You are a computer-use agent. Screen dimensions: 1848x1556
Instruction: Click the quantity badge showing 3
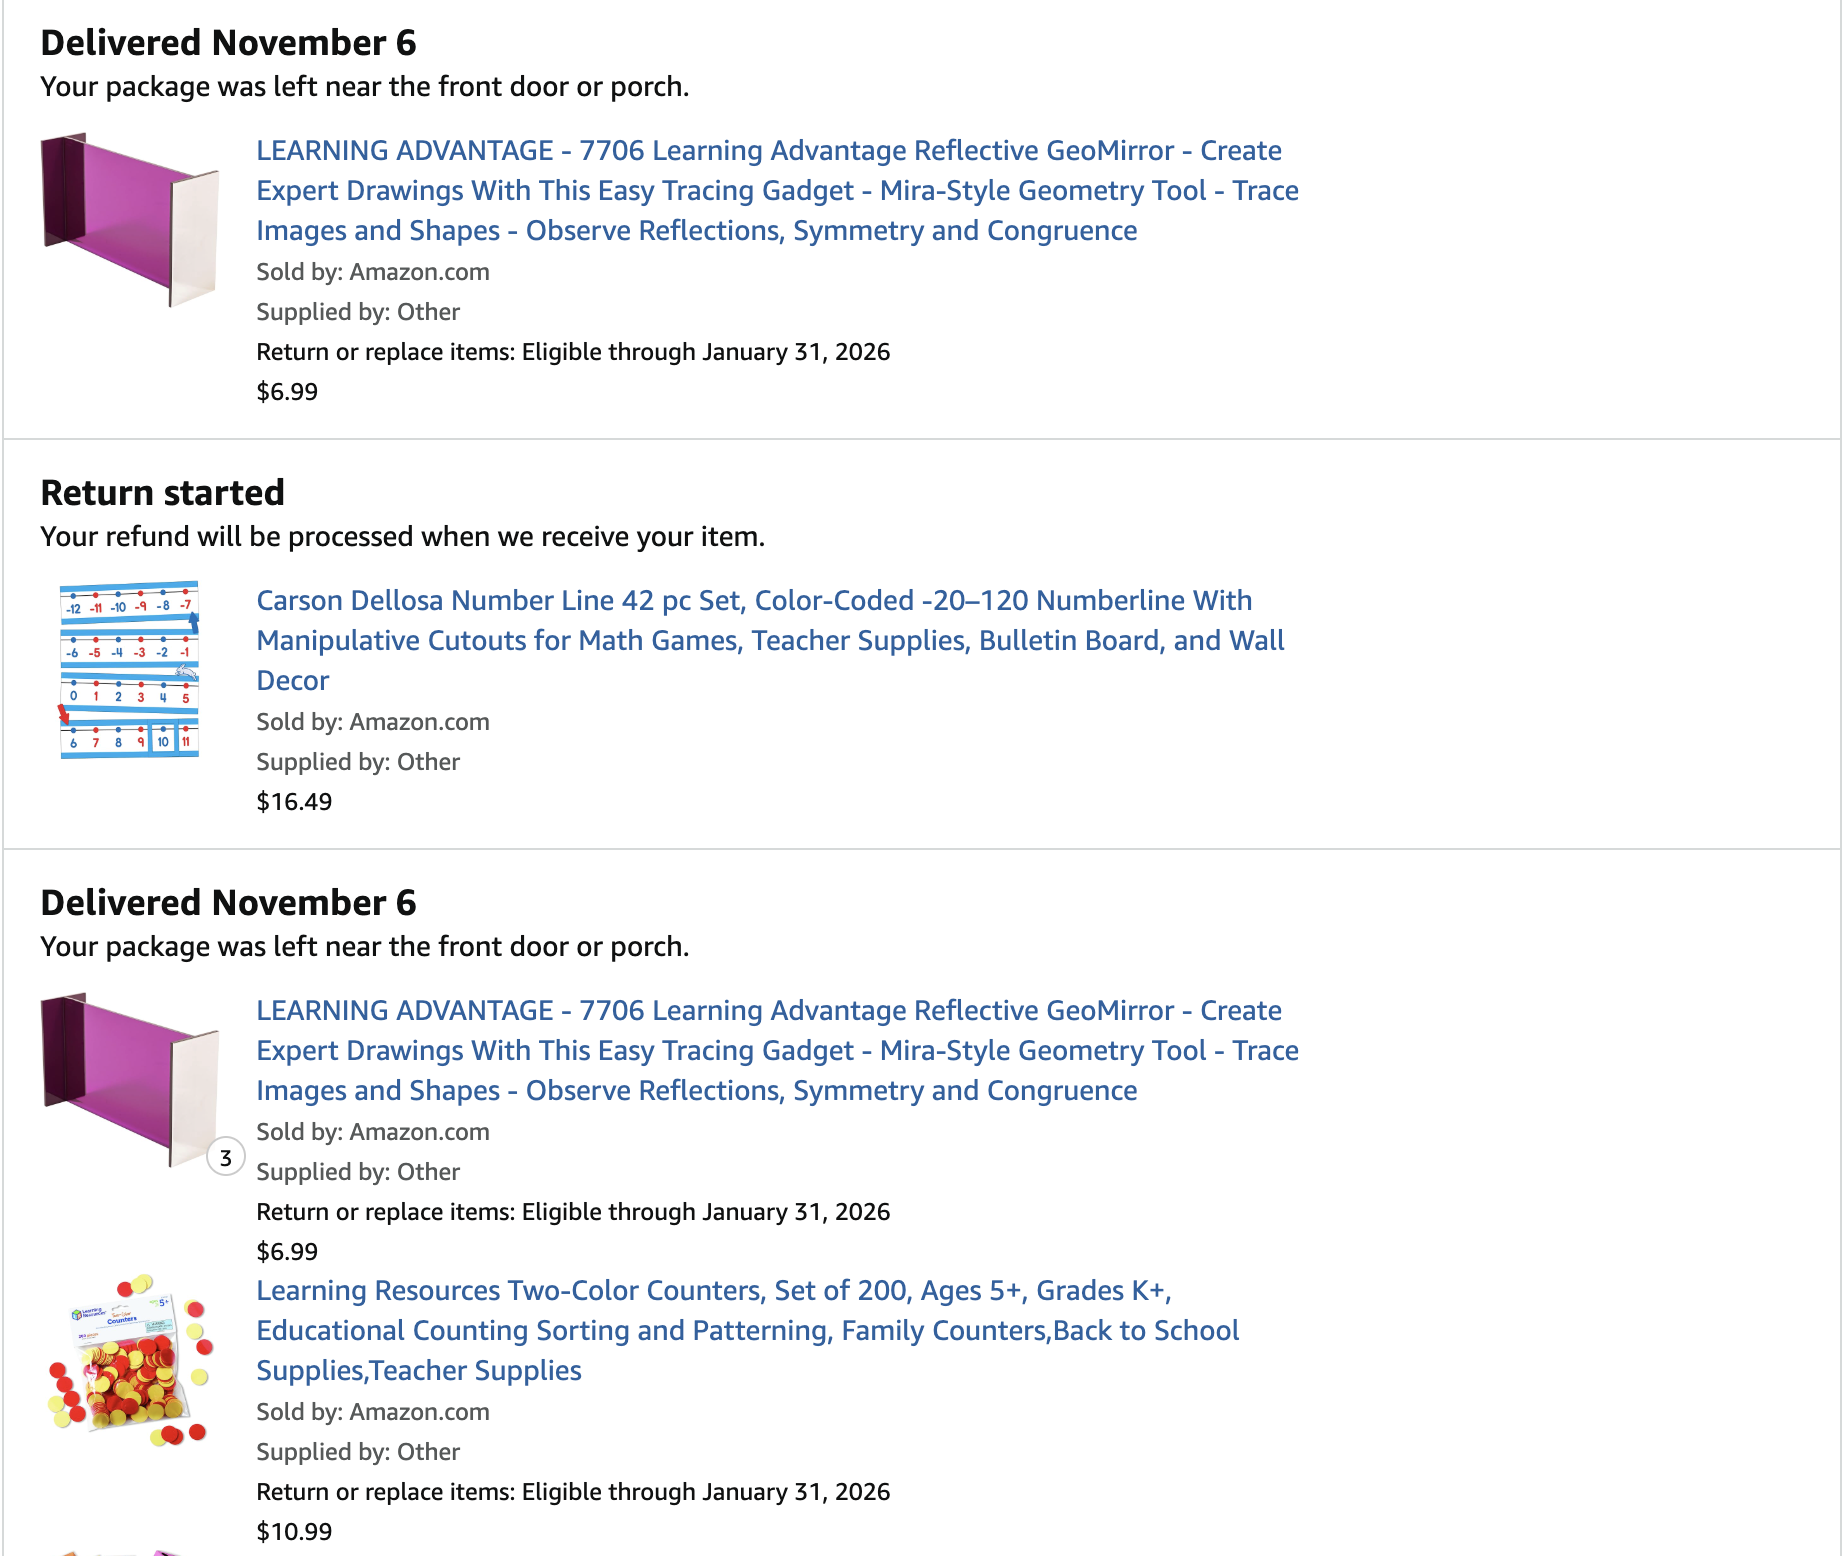click(x=226, y=1158)
